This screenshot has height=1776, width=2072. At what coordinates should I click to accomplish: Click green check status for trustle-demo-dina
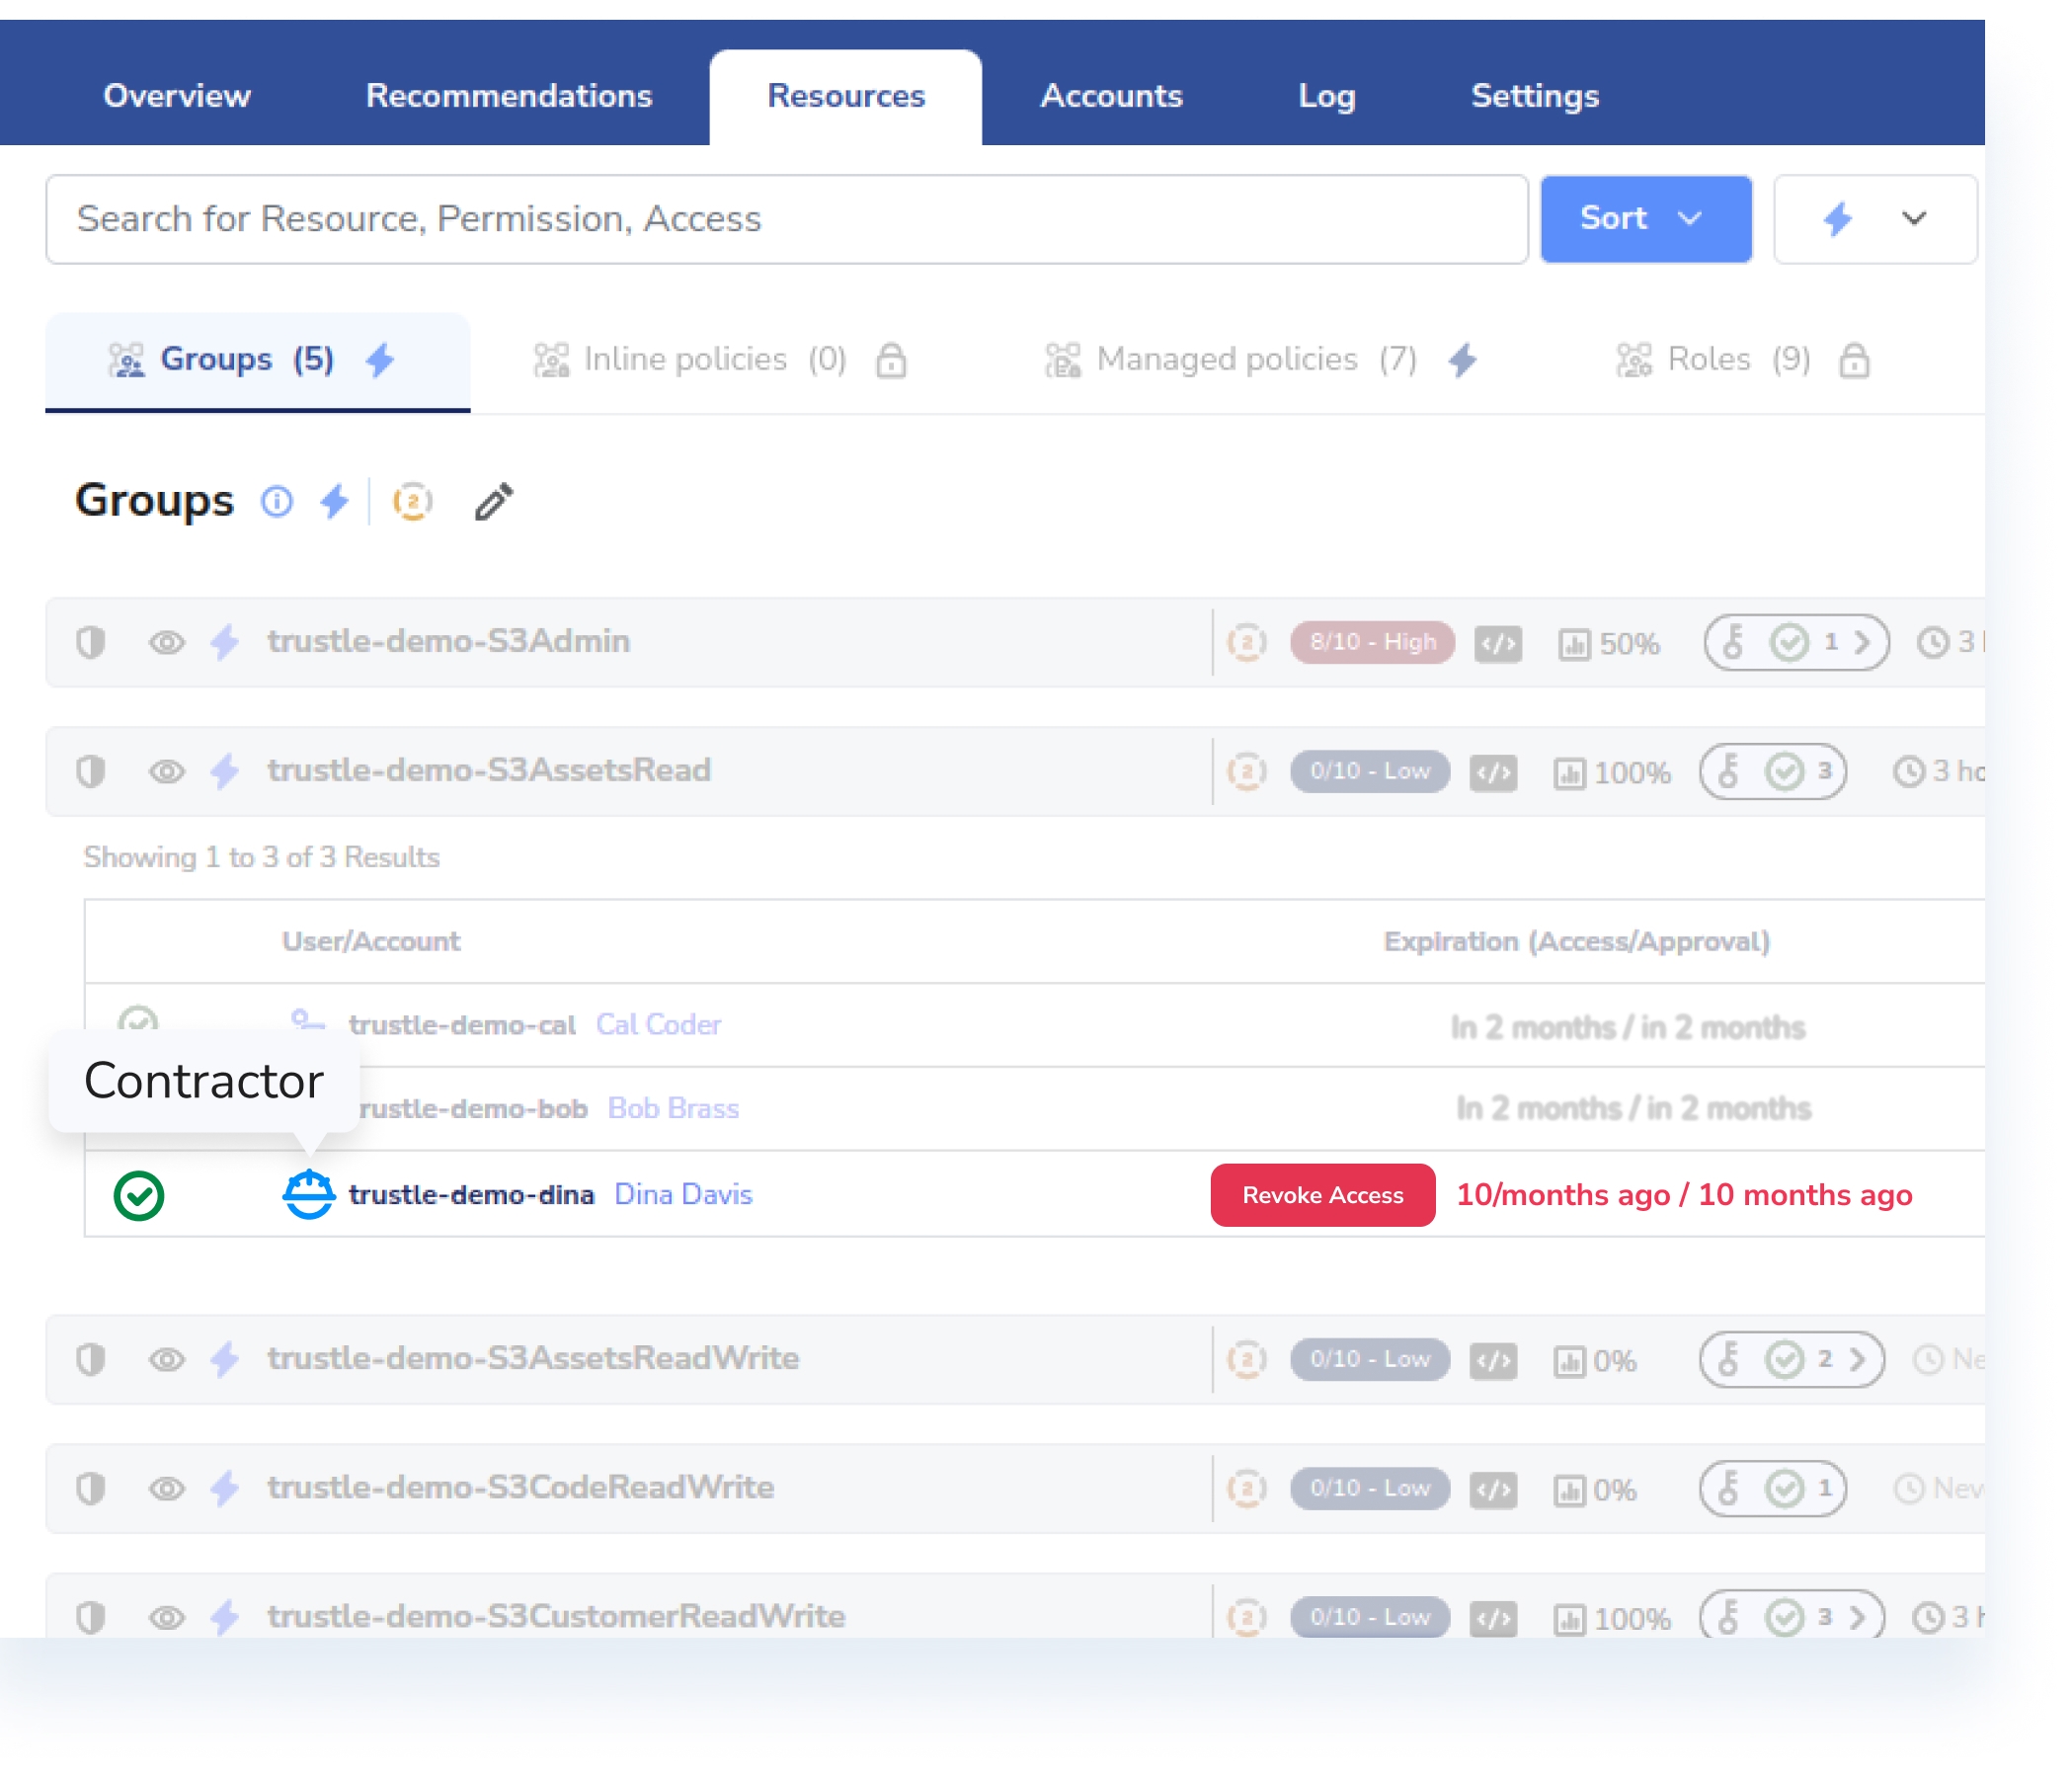click(x=139, y=1196)
